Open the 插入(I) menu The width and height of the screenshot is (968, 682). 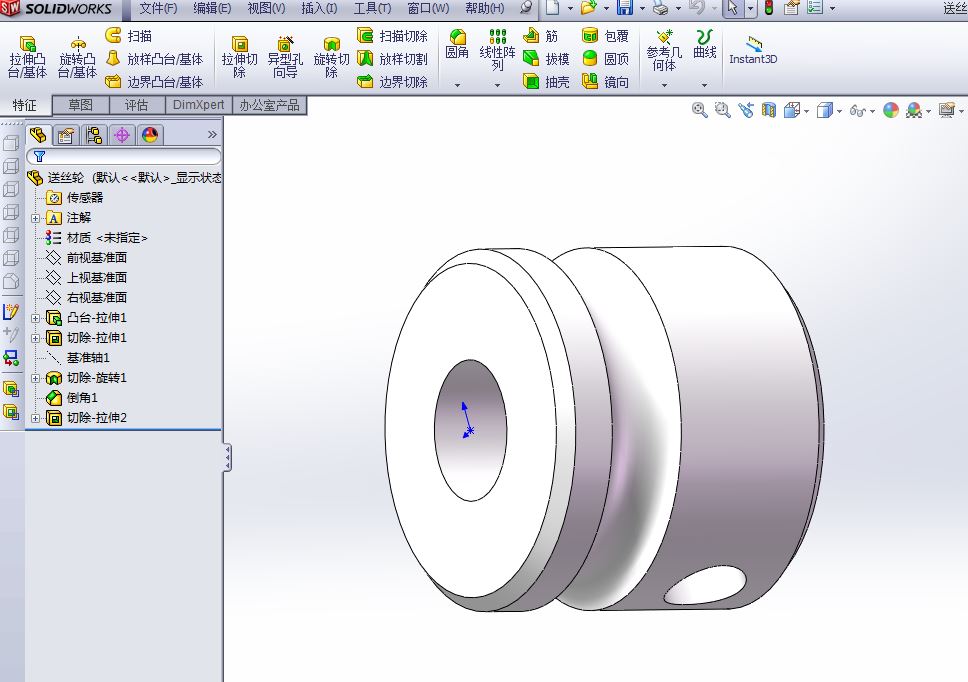click(x=319, y=9)
